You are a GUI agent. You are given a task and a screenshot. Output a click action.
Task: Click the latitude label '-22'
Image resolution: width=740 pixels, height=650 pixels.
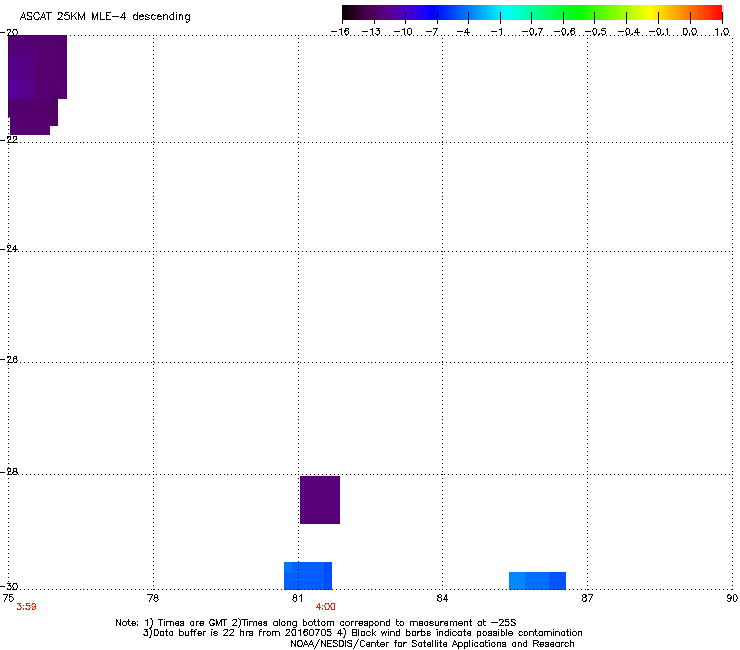point(9,140)
